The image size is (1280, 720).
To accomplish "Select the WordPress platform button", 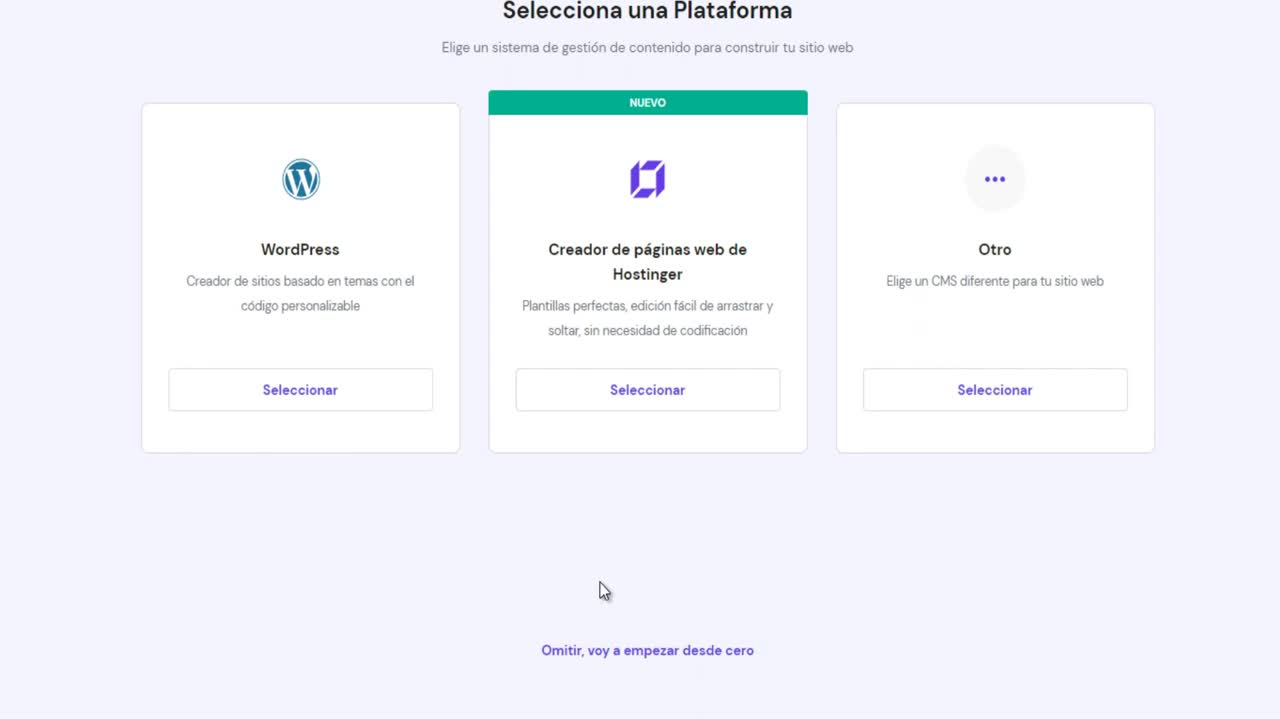I will (x=300, y=390).
